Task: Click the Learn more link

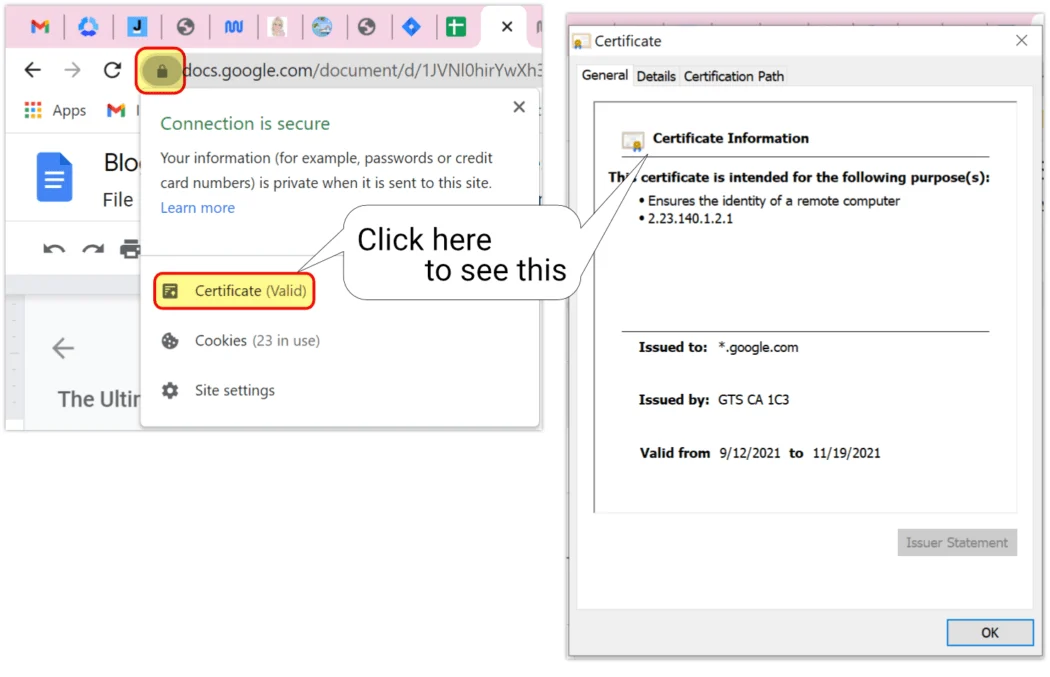Action: 197,208
